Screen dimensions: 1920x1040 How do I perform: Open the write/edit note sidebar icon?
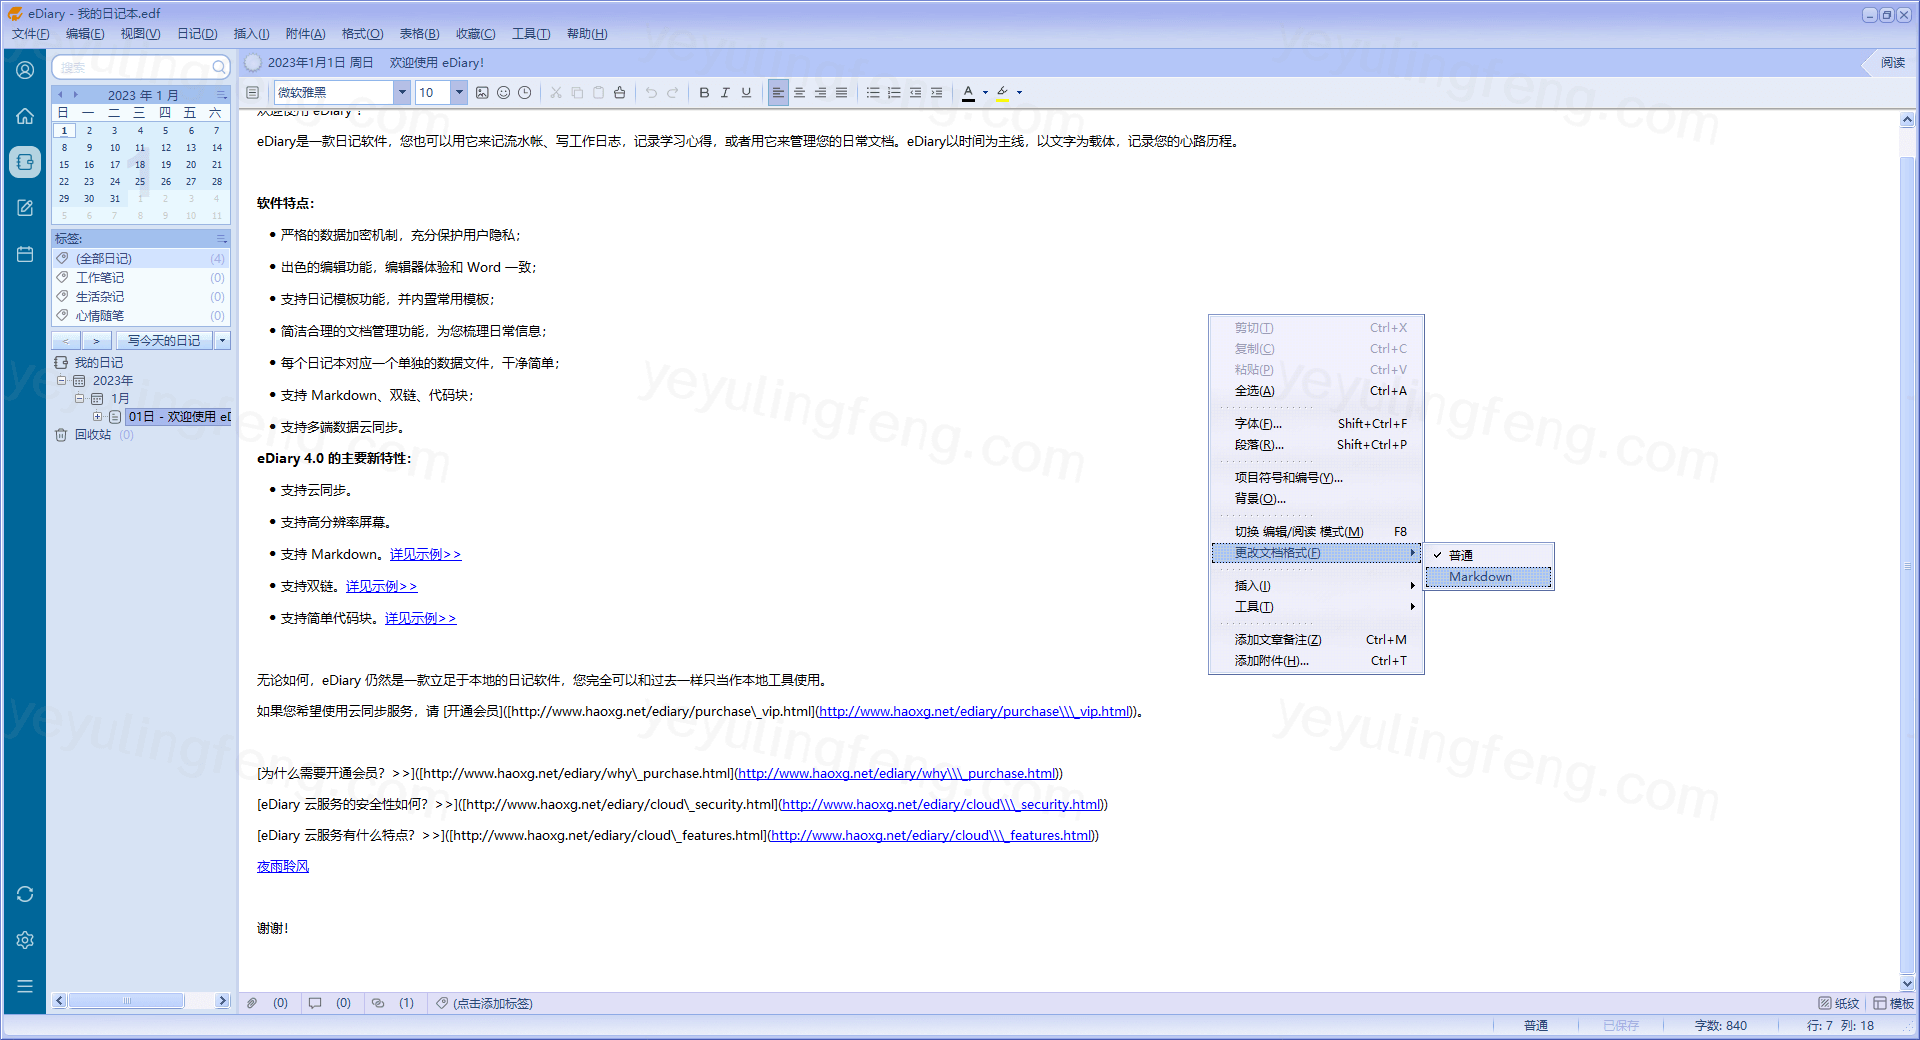(25, 208)
